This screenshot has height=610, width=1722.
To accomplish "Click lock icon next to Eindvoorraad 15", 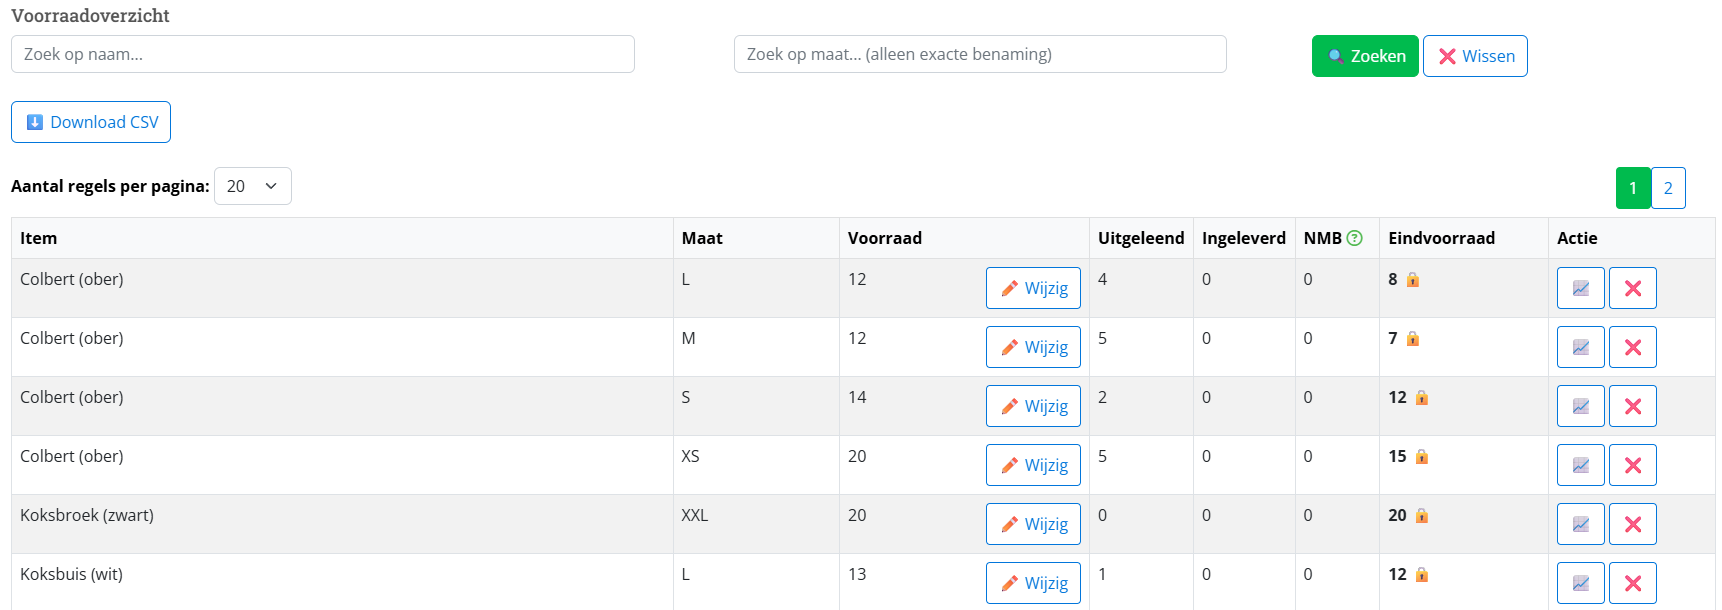I will coord(1421,457).
